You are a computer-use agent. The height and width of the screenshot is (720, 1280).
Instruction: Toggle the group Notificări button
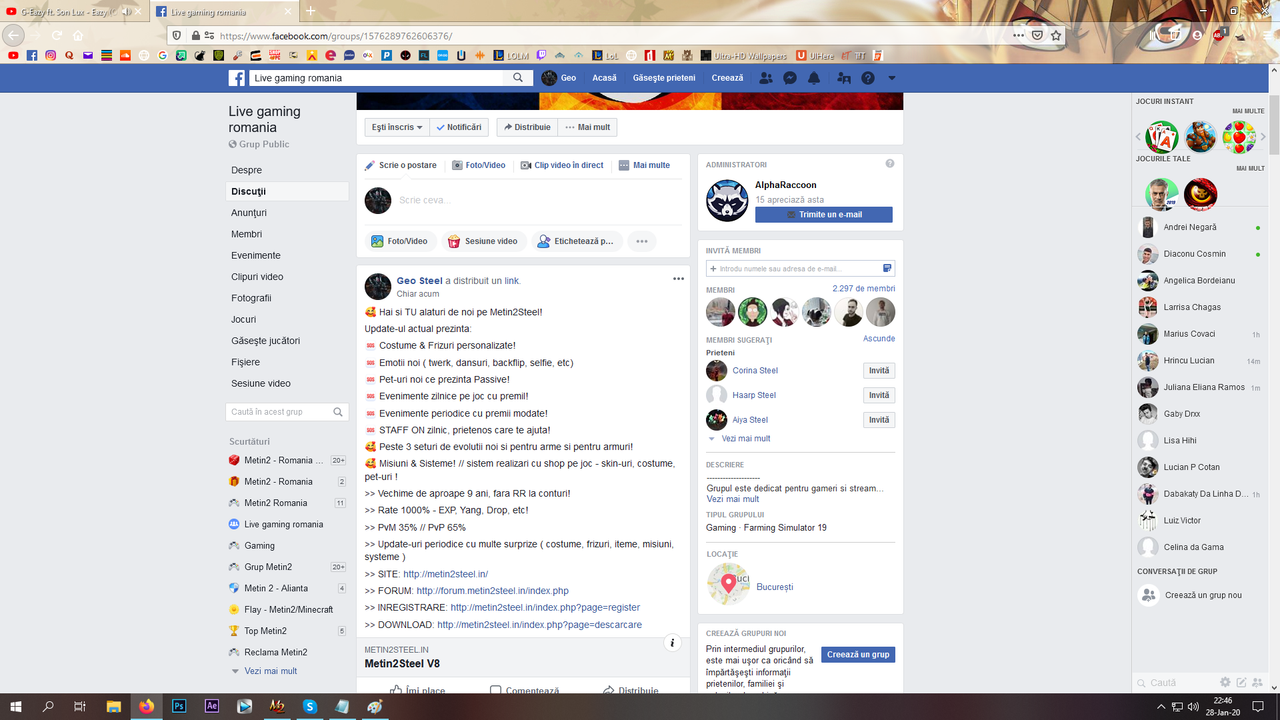pyautogui.click(x=459, y=127)
